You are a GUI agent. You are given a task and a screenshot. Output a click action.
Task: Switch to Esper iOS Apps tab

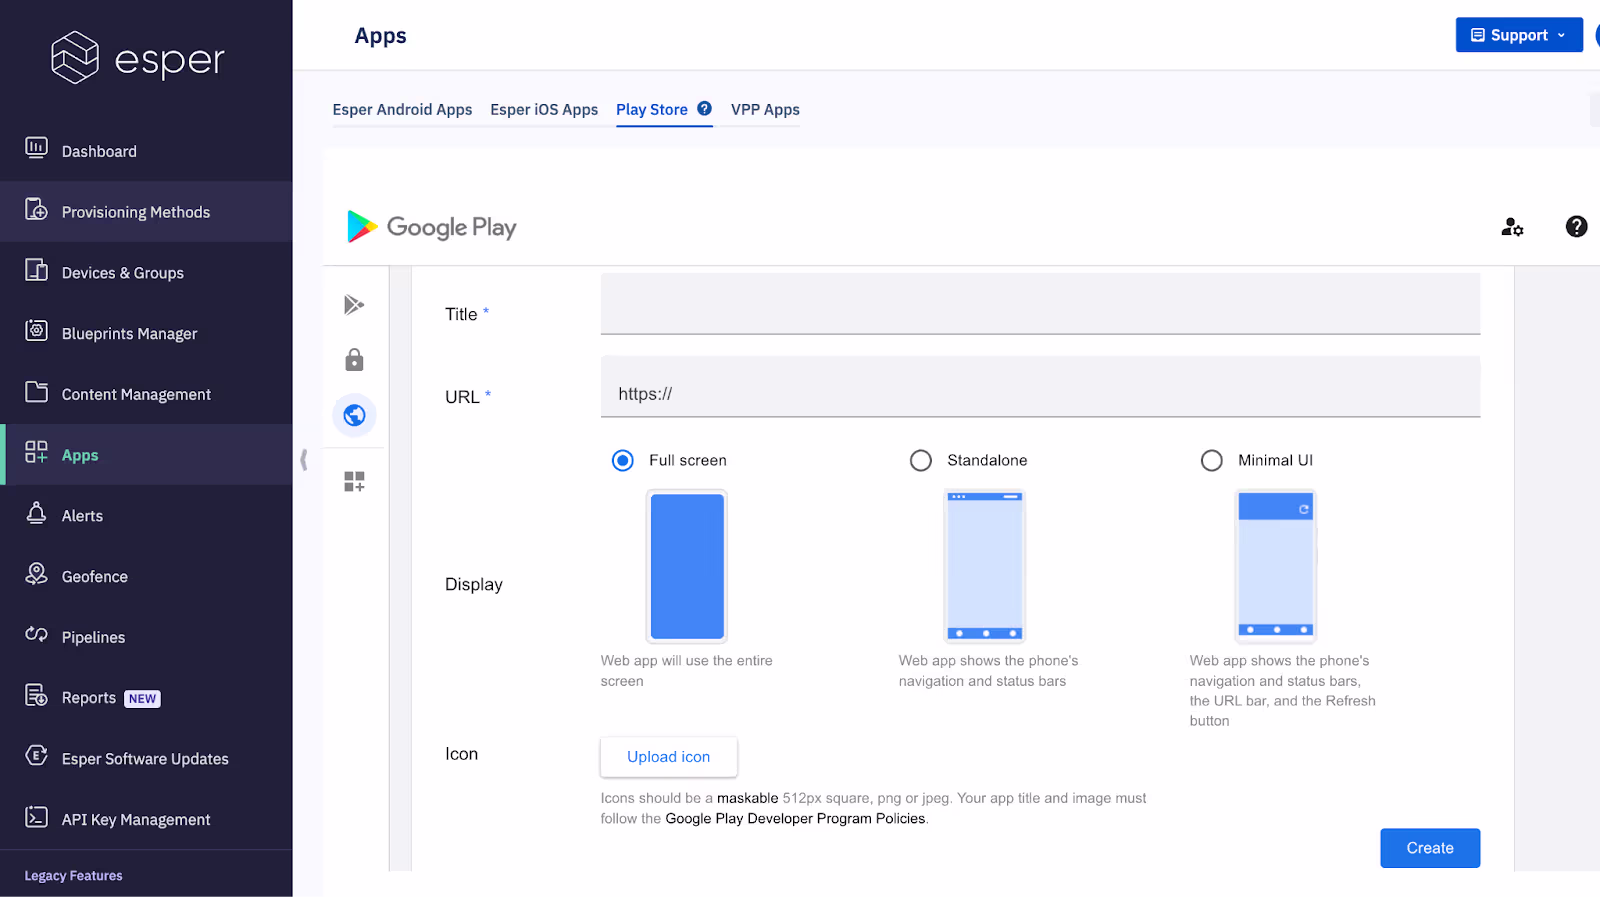(544, 110)
